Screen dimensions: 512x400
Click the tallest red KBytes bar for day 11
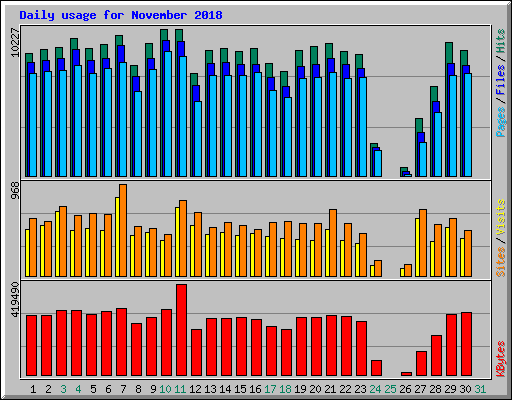point(182,330)
